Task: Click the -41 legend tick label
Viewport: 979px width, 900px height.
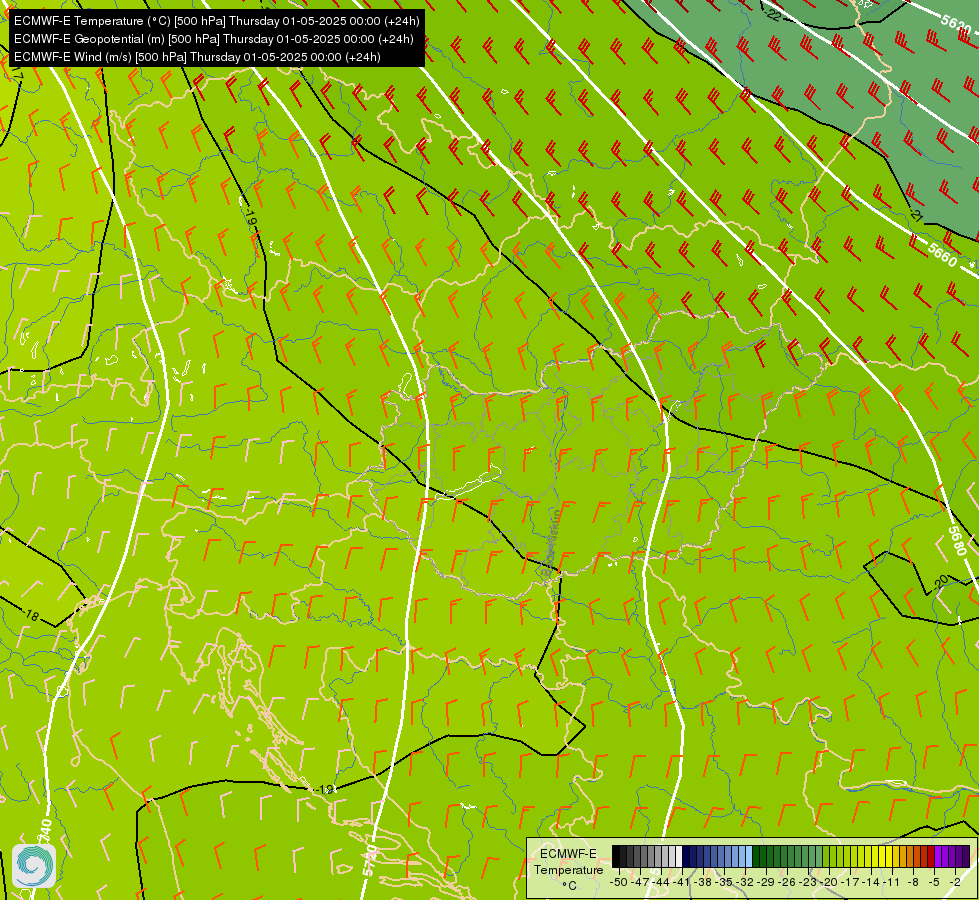Action: pyautogui.click(x=682, y=881)
